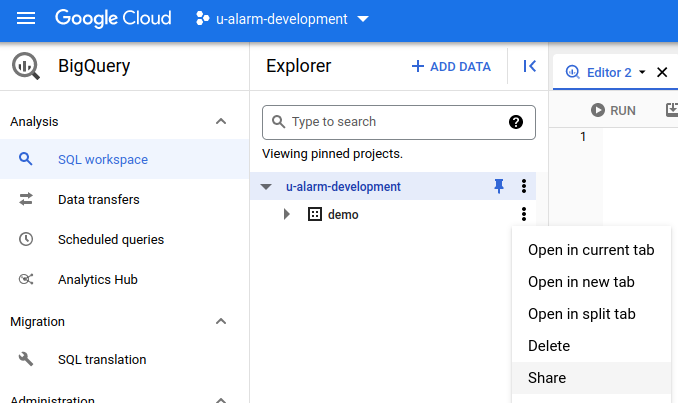
Task: Open the demo dataset actions menu
Action: (x=523, y=214)
